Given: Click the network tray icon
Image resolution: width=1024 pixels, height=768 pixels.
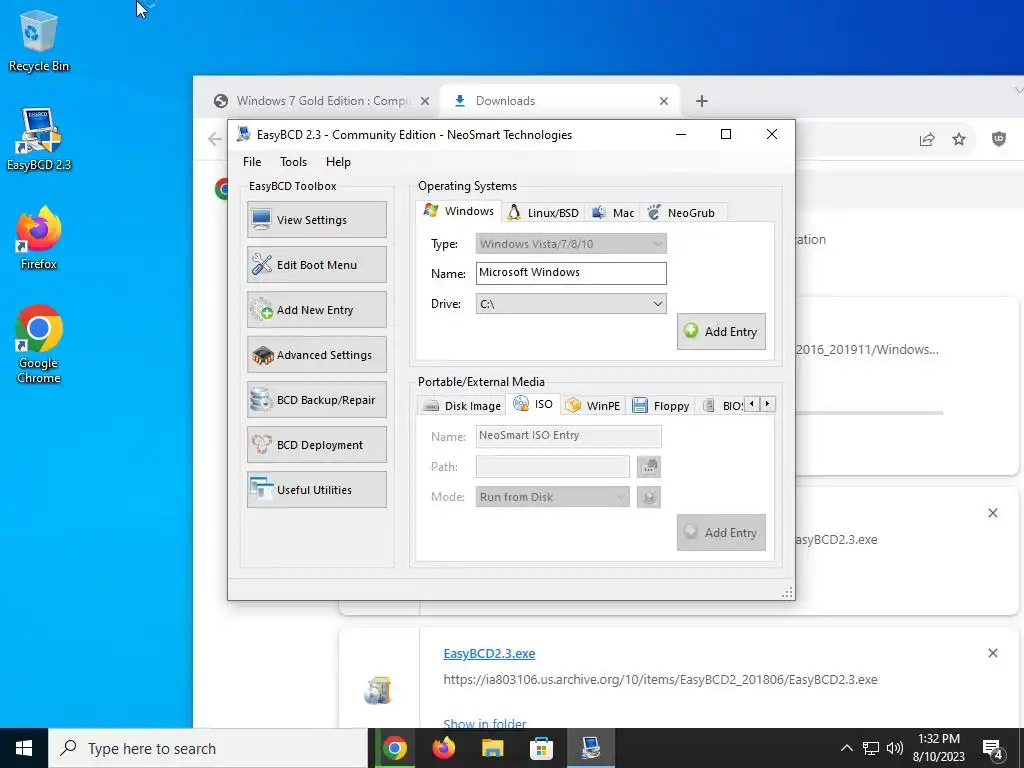Looking at the screenshot, I should click(x=871, y=748).
